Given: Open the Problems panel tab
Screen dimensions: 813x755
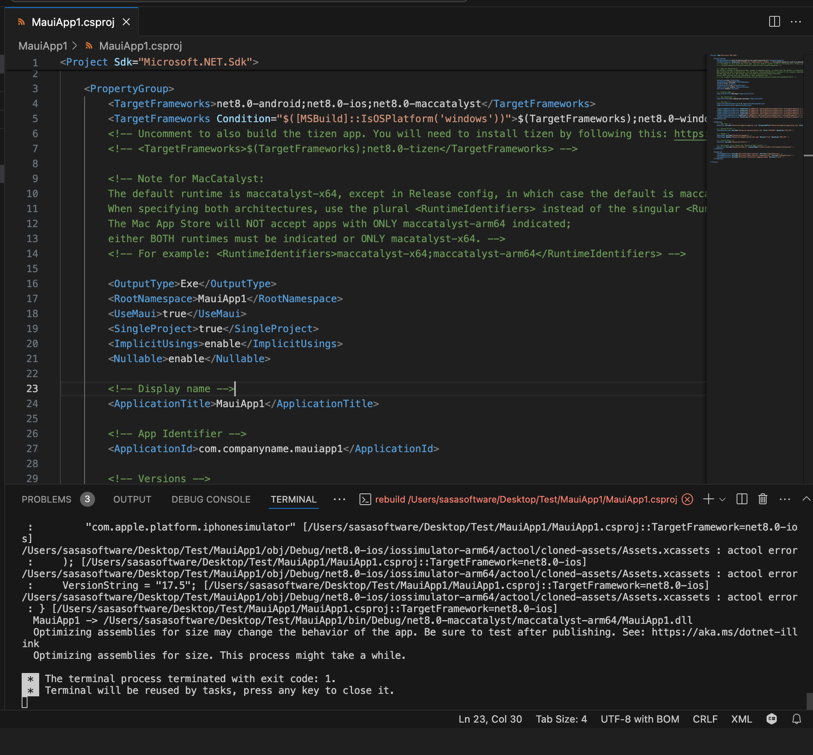Looking at the screenshot, I should tap(46, 499).
